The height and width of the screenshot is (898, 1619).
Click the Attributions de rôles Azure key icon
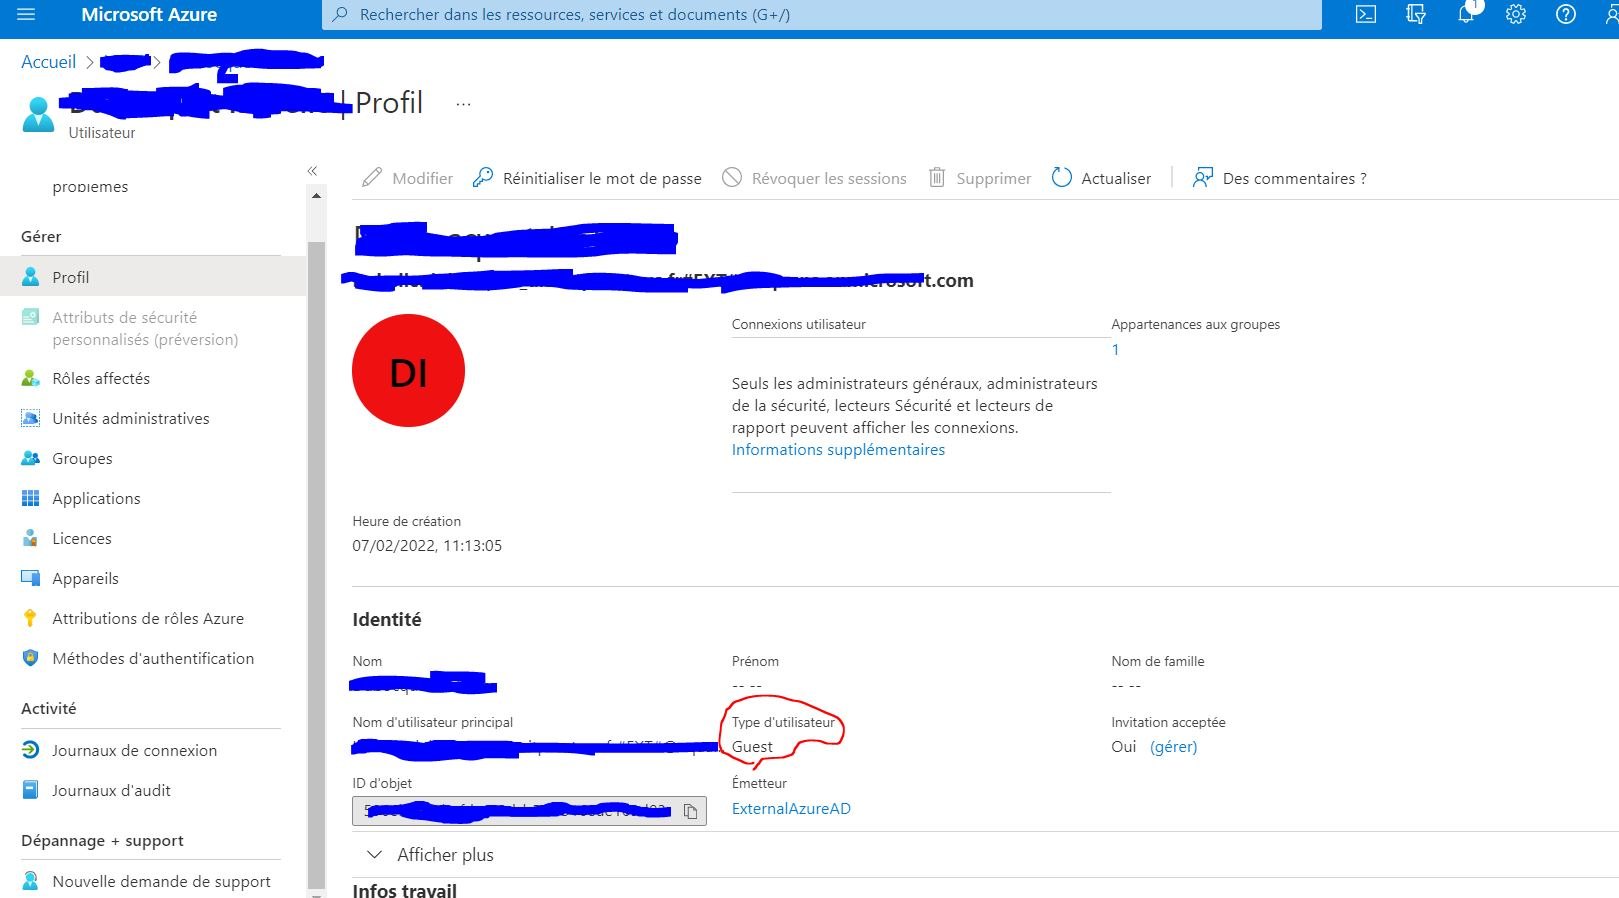(x=31, y=618)
